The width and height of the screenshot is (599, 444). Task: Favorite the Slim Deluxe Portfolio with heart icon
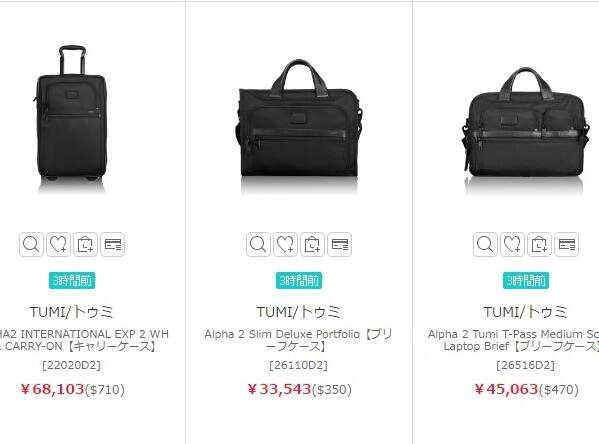[x=285, y=244]
